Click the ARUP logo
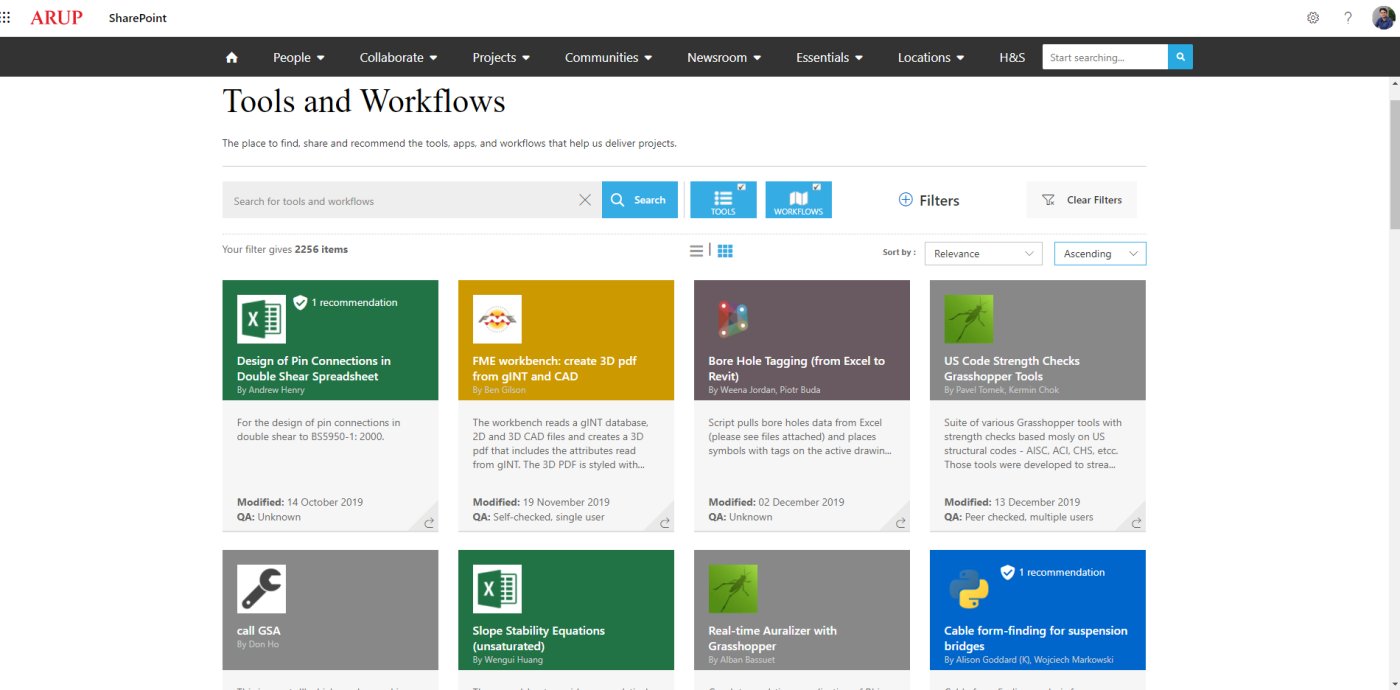 [x=57, y=18]
